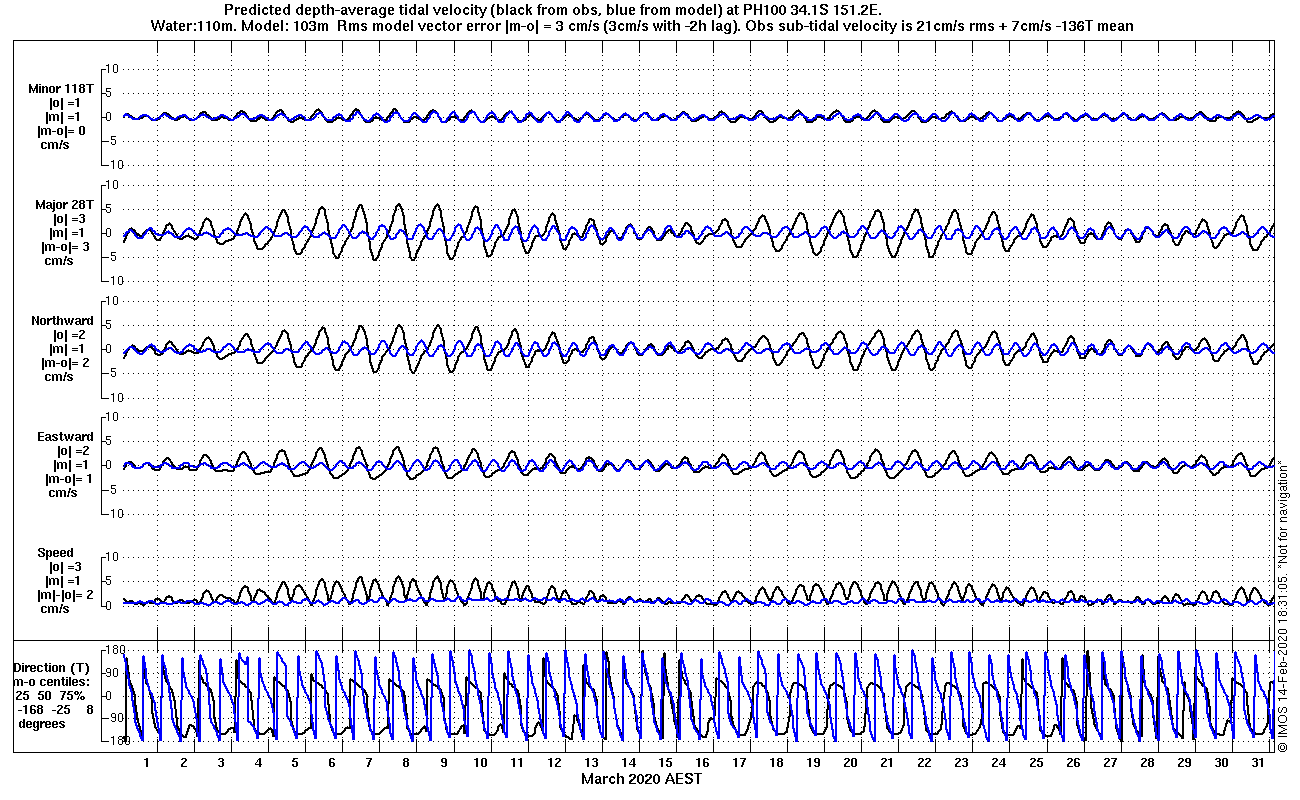Click day 6 on the date axis

click(x=331, y=762)
